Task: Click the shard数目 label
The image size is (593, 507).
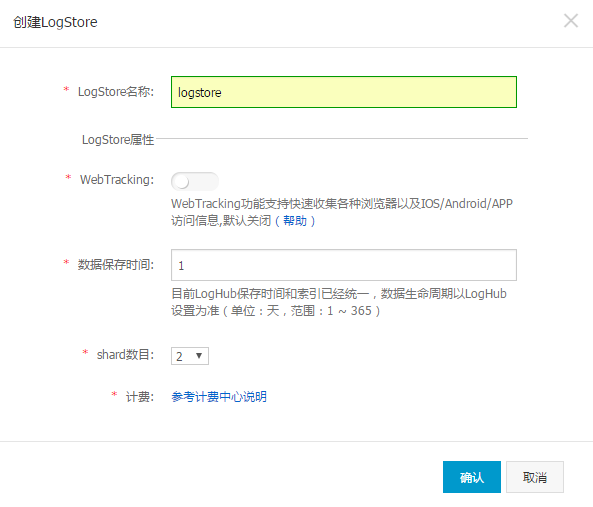Action: (x=125, y=355)
